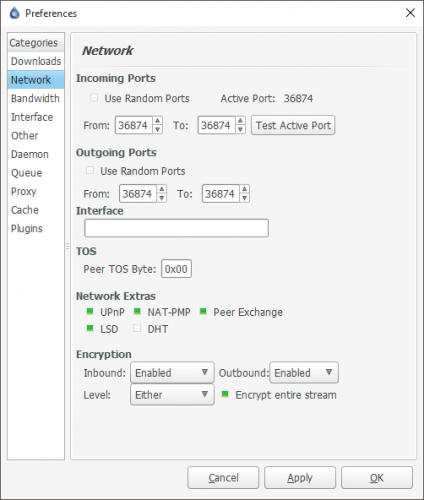Open the Interface category
This screenshot has height=500, width=424.
[x=36, y=117]
